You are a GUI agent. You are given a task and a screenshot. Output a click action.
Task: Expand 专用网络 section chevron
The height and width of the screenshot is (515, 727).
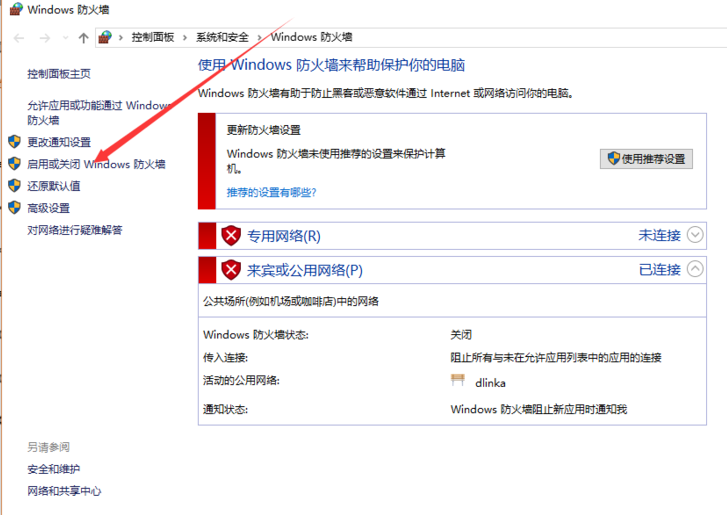[x=695, y=235]
